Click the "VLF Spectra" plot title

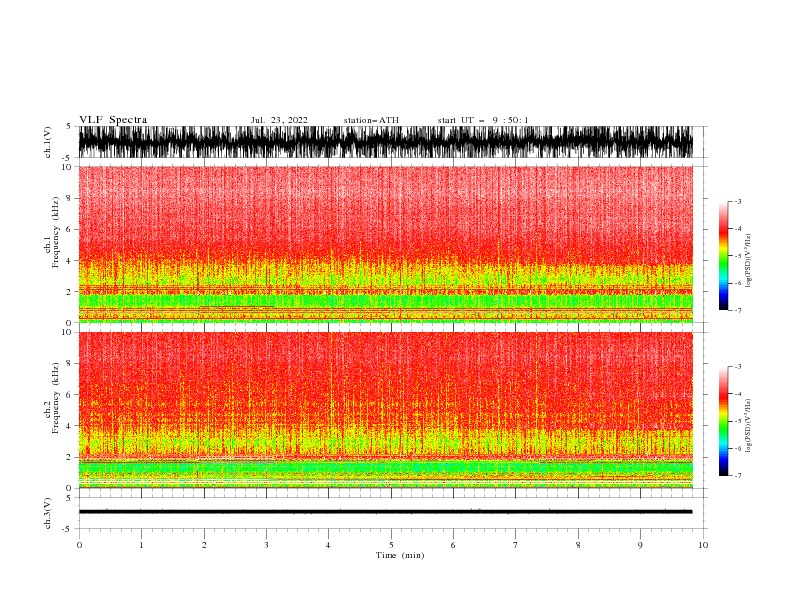[113, 120]
